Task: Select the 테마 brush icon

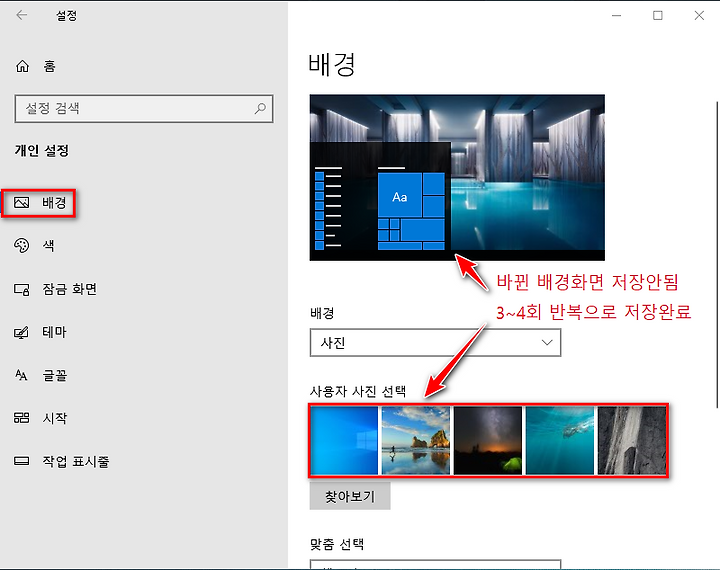Action: coord(22,332)
